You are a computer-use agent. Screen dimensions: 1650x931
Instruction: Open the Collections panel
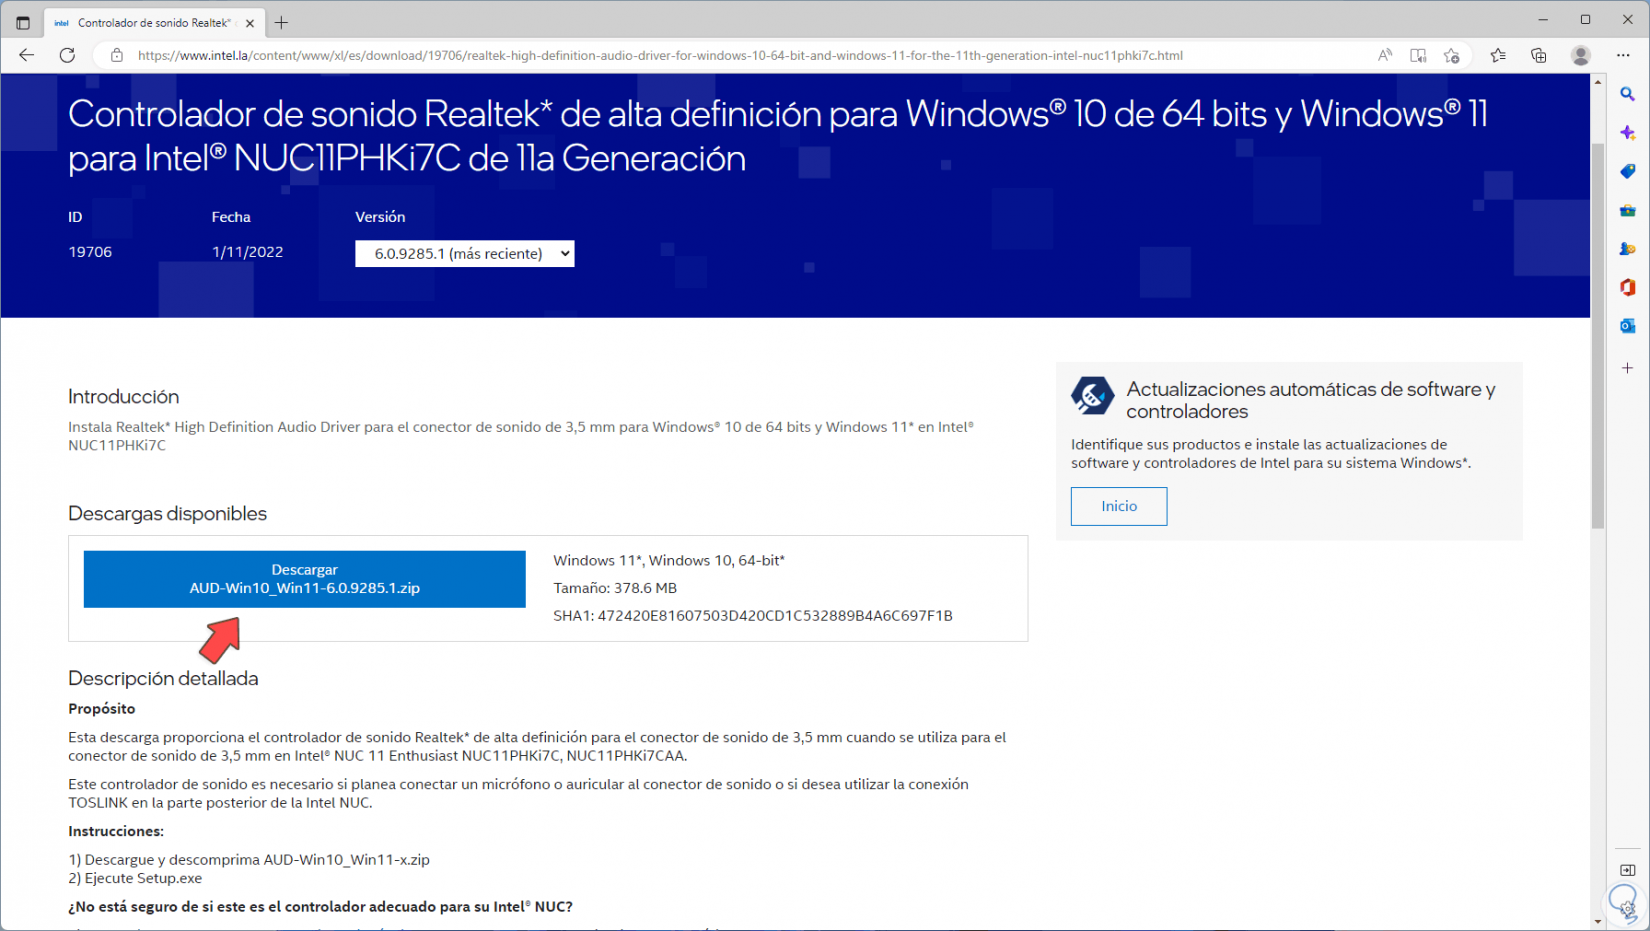pos(1539,55)
